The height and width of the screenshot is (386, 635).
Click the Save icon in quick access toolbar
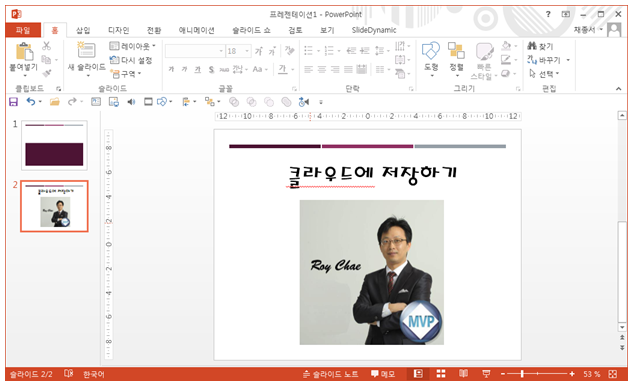click(x=13, y=102)
